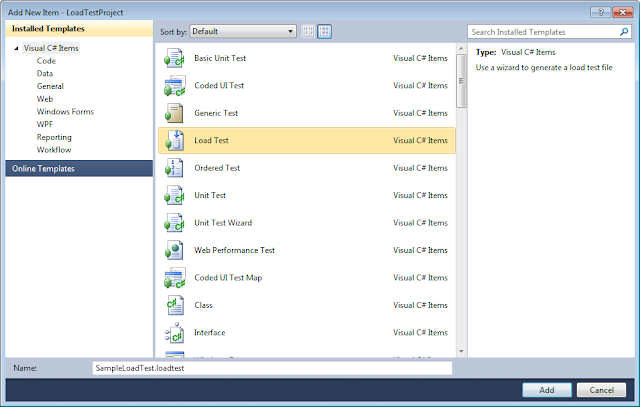
Task: Choose the Interface template icon
Action: 175,333
